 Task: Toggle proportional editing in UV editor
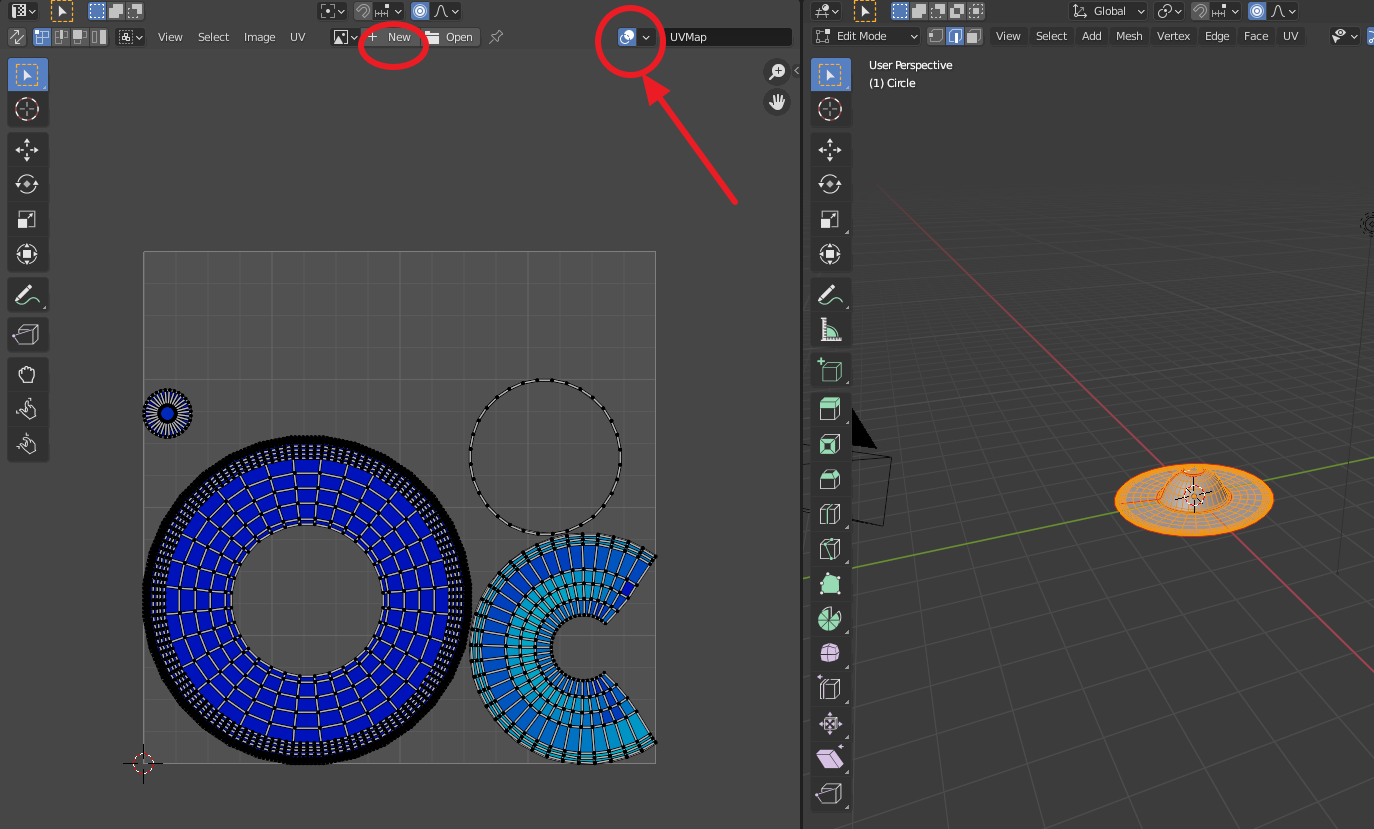420,11
